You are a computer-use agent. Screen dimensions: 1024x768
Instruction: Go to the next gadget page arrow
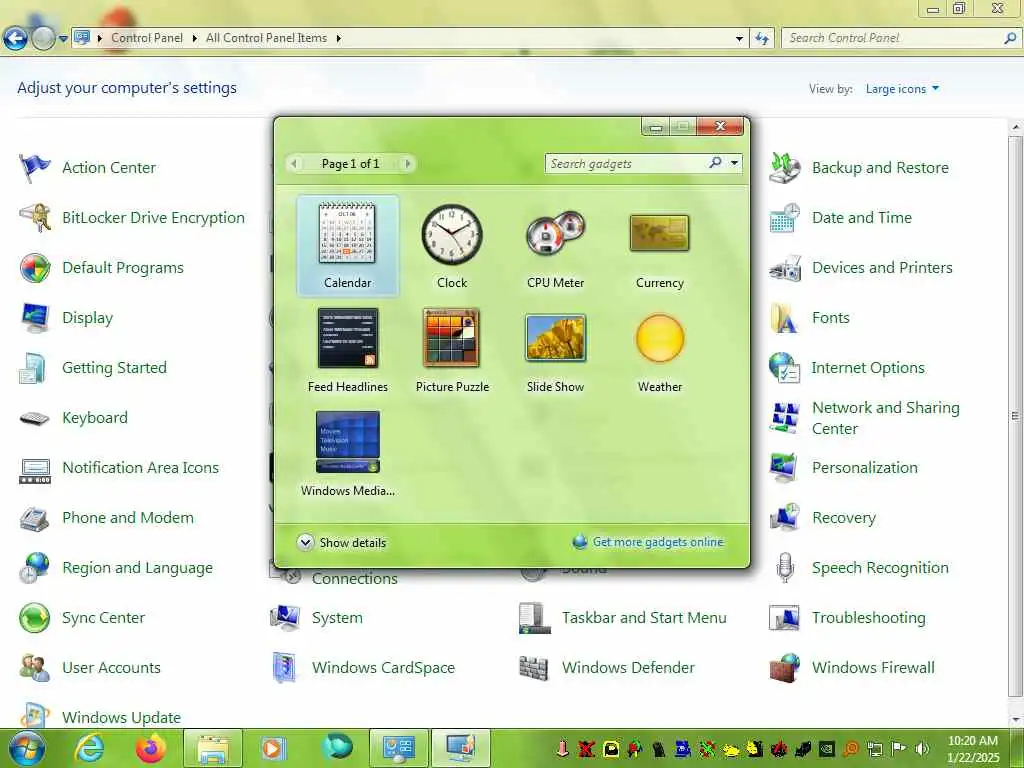(407, 163)
